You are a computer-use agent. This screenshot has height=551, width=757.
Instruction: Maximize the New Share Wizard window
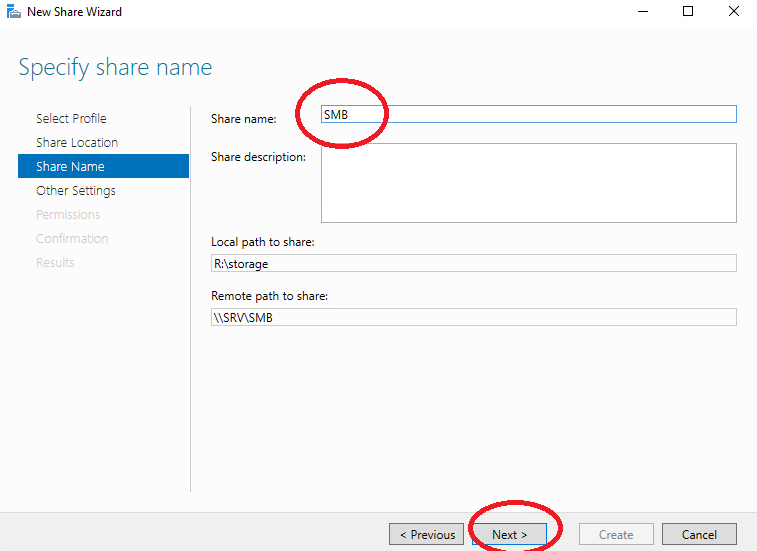[688, 12]
